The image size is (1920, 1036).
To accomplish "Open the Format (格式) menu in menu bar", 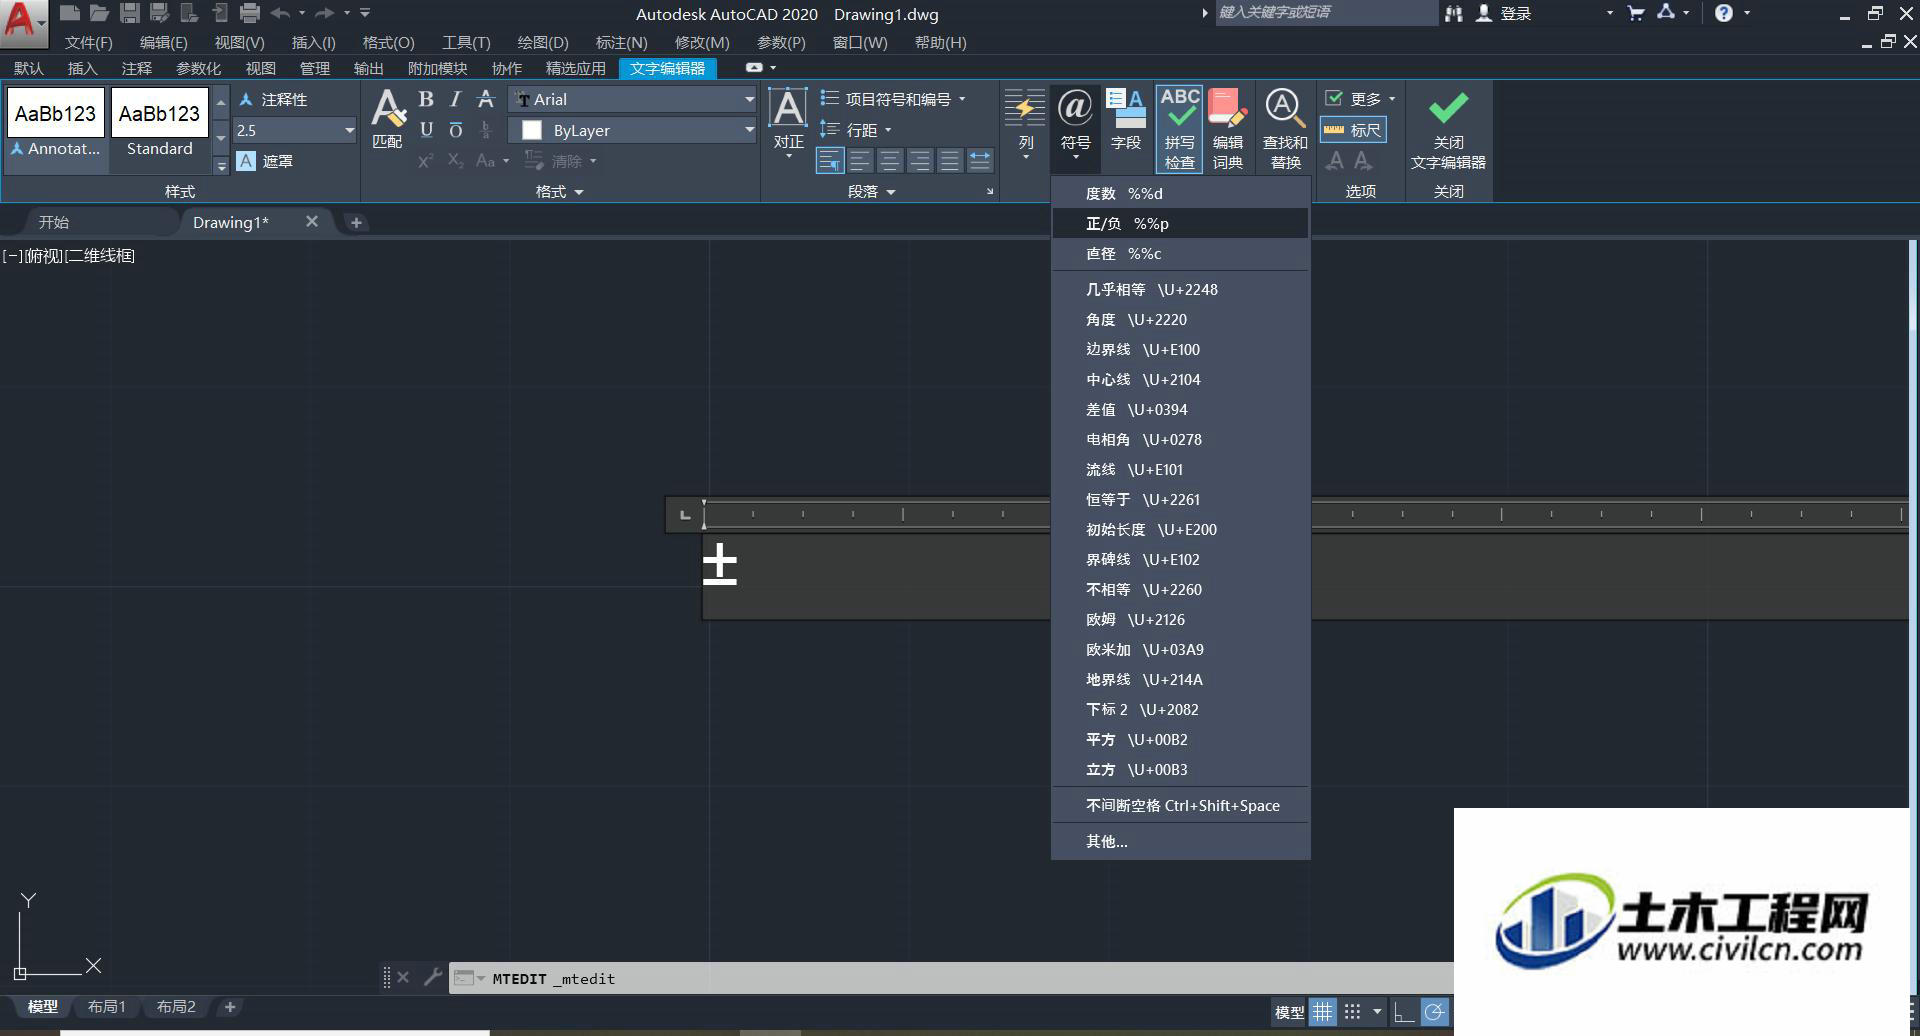I will click(388, 42).
